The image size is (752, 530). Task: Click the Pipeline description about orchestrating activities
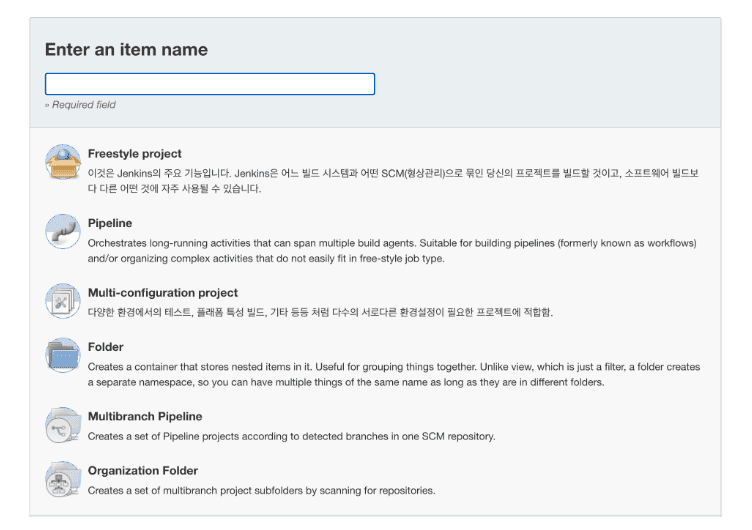coord(392,251)
